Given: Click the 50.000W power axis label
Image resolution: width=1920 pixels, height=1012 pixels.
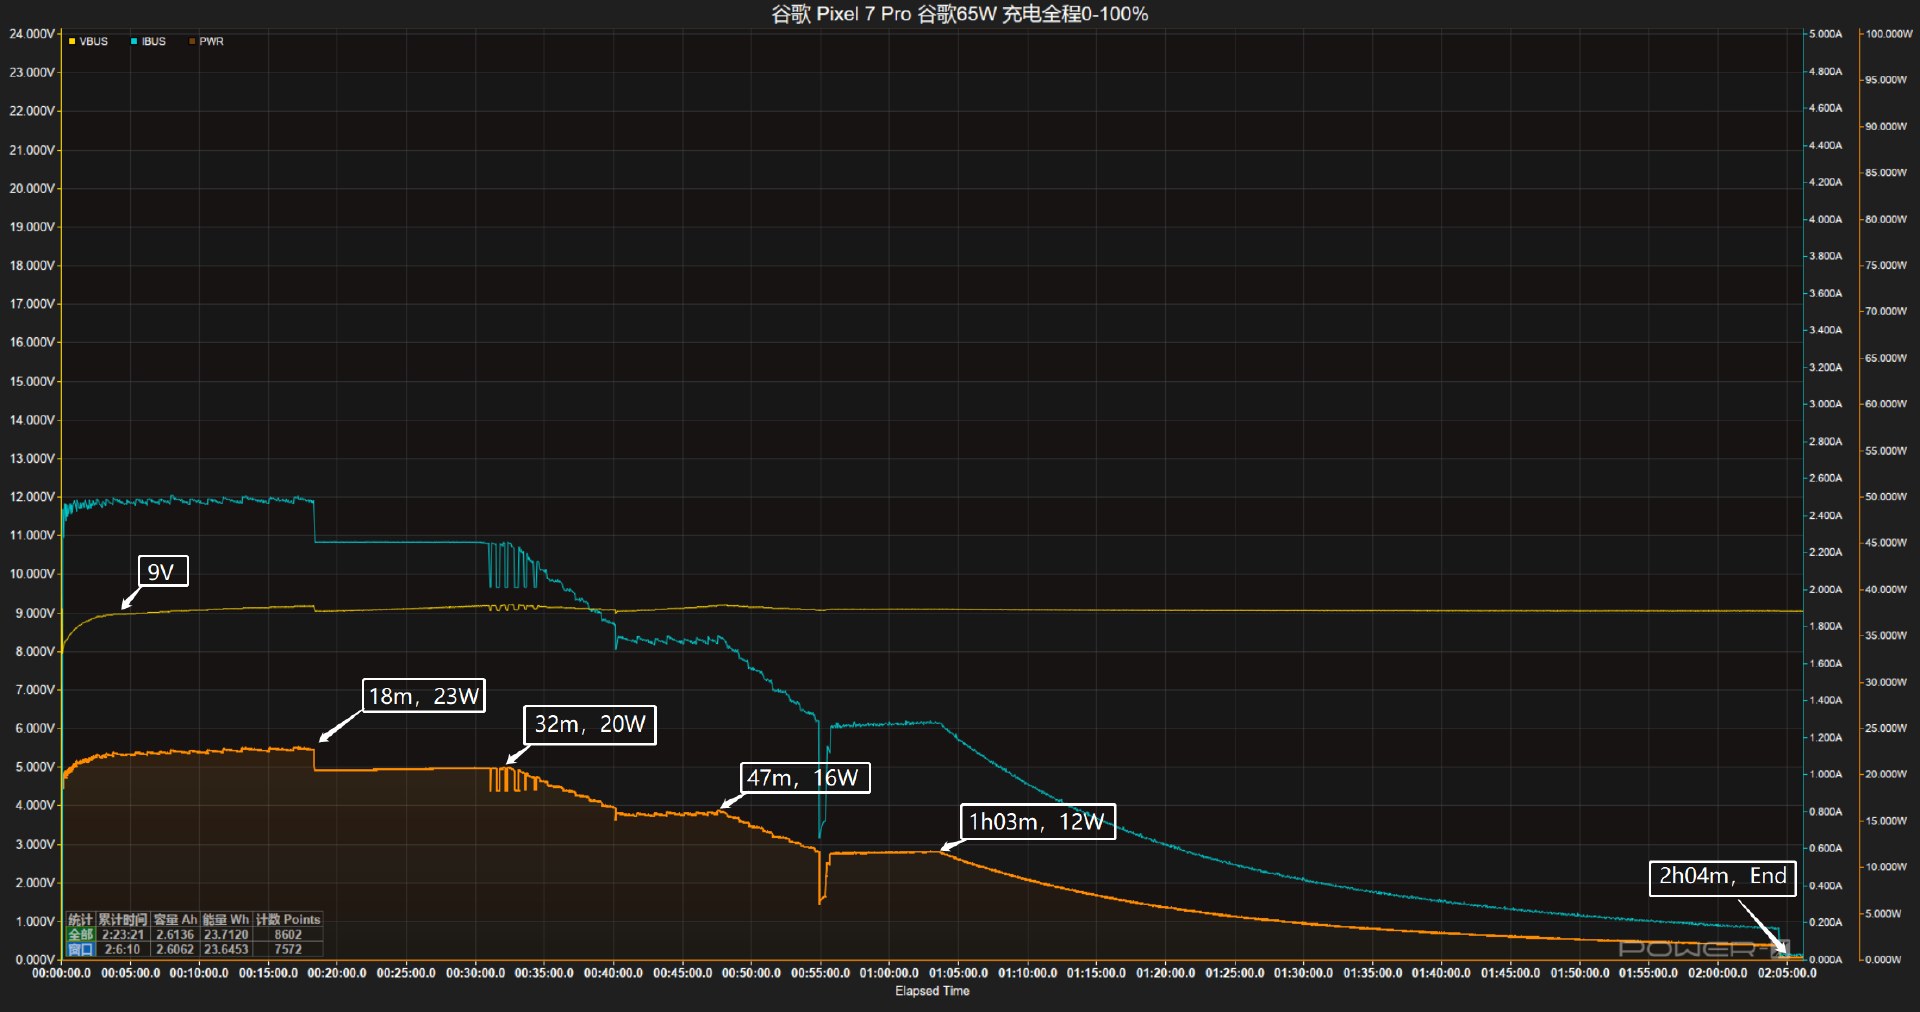Looking at the screenshot, I should click(x=1886, y=496).
